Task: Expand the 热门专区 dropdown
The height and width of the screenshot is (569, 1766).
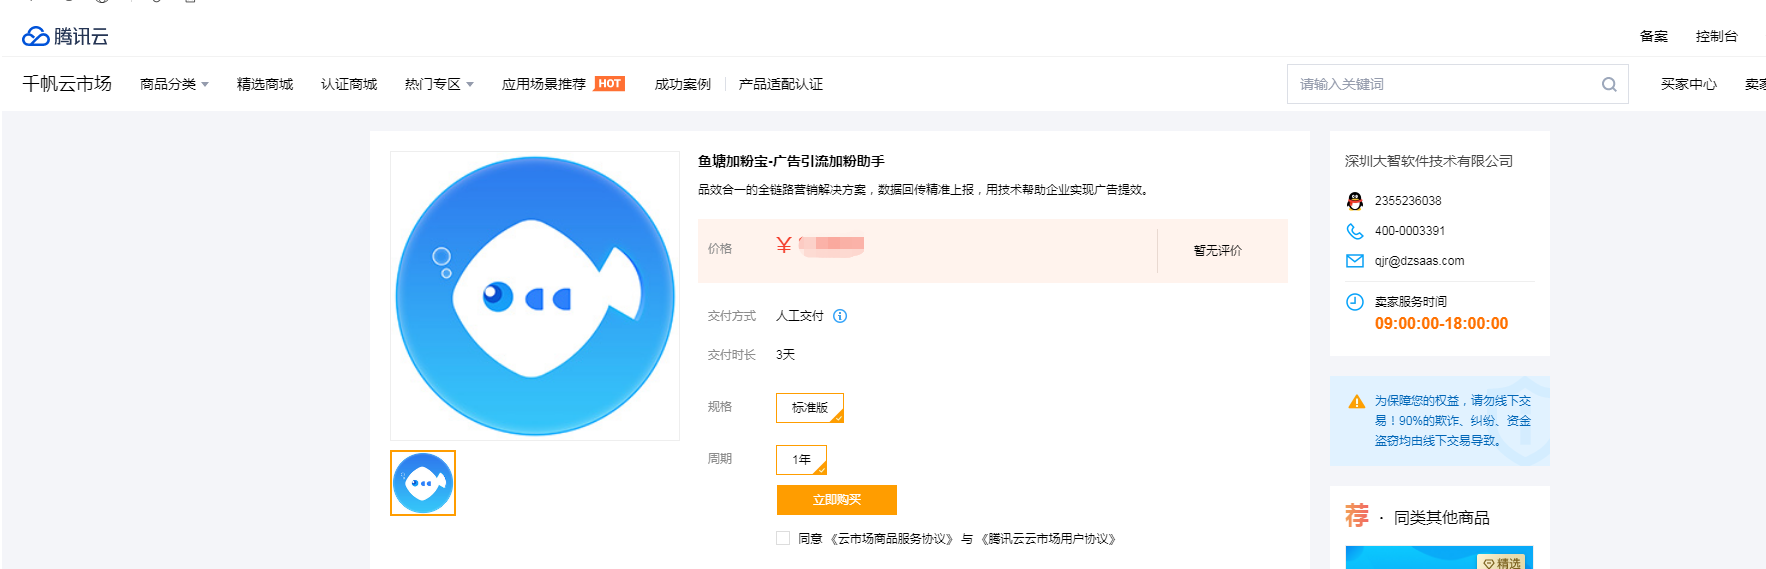Action: (439, 84)
